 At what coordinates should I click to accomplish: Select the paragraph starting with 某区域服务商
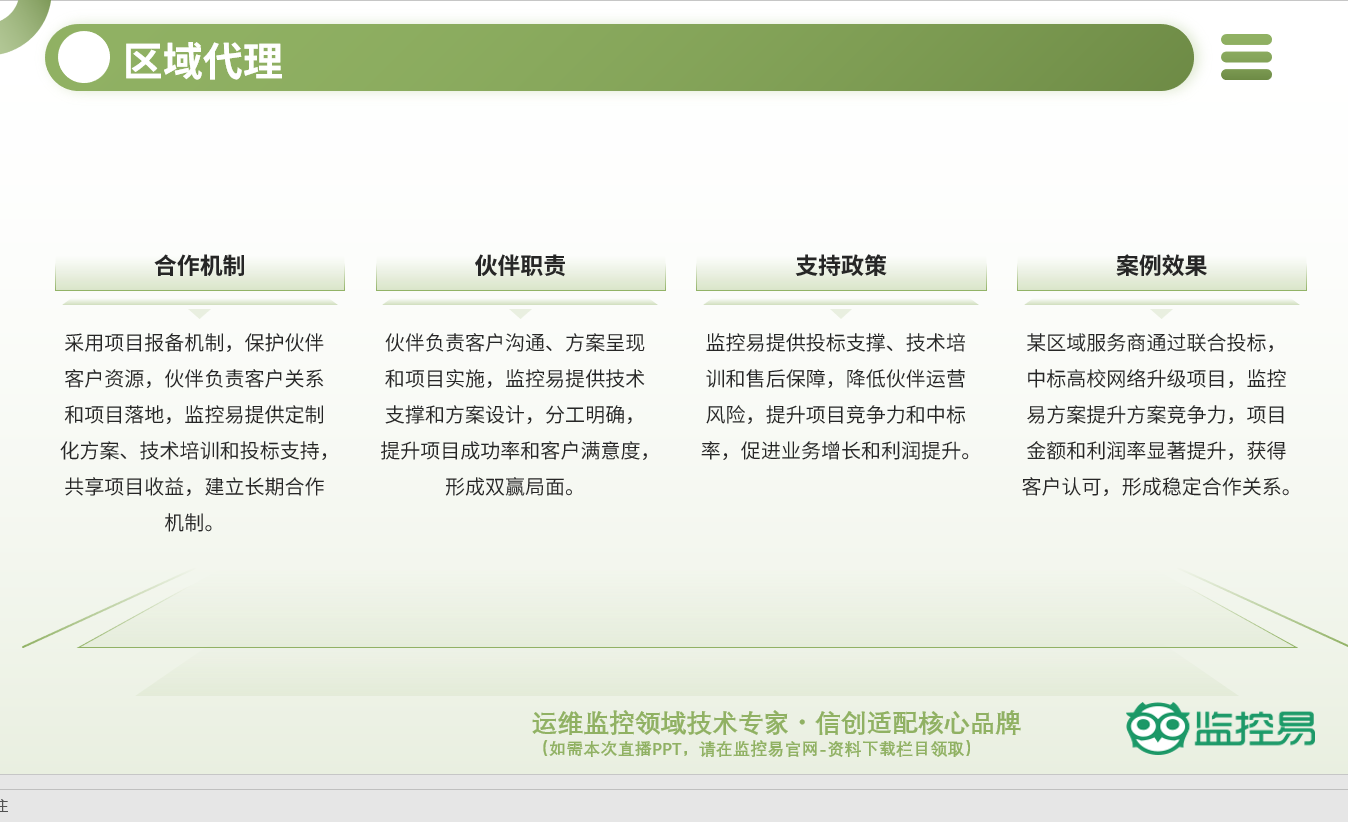click(1157, 414)
